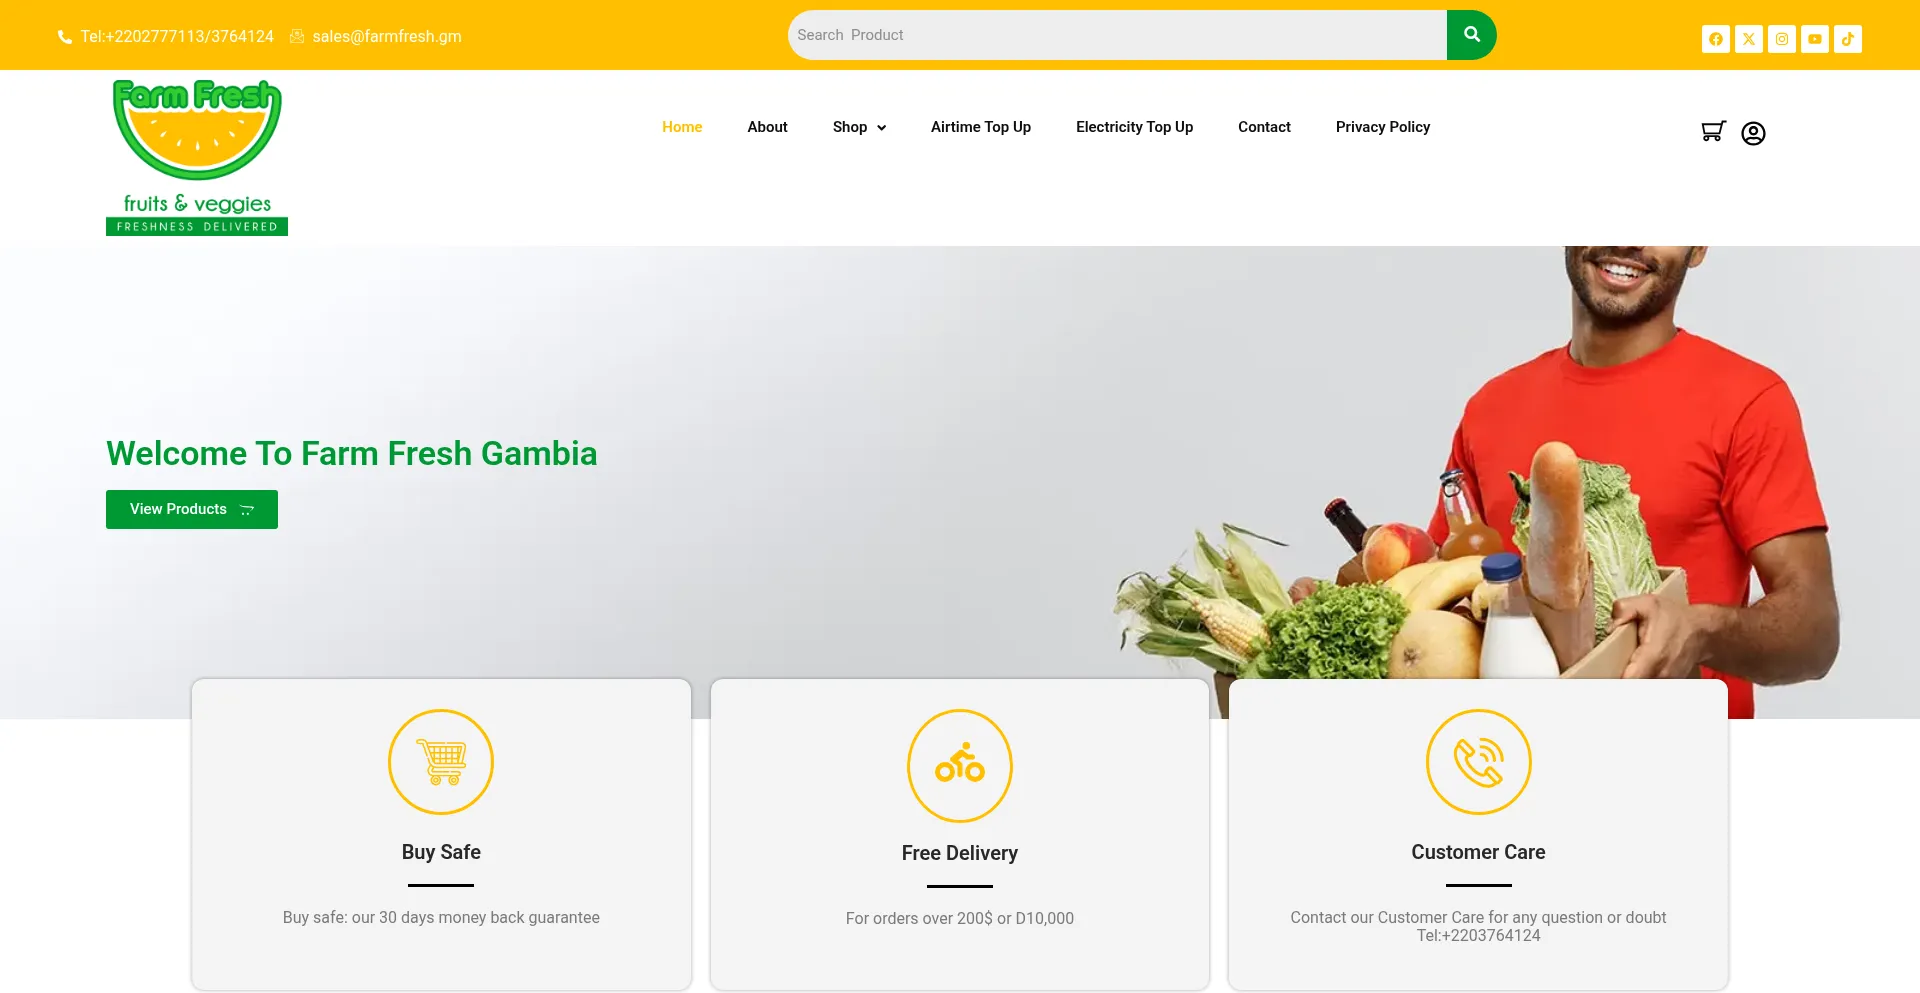Expand the Shop dropdown menu

click(x=859, y=127)
